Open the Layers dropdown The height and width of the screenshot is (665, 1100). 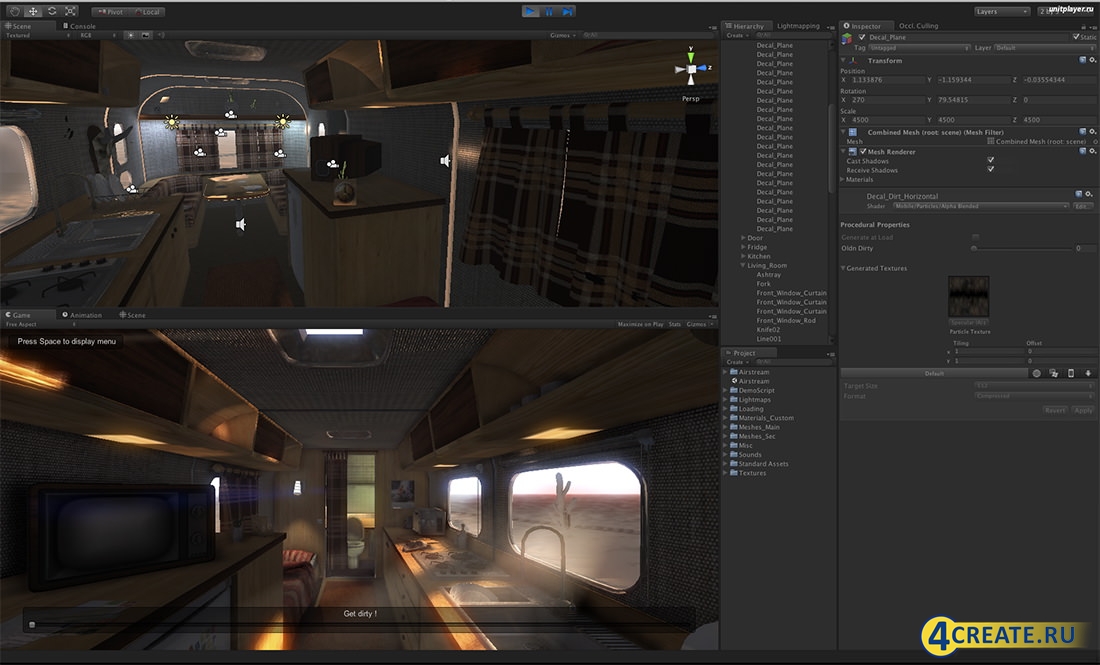click(1001, 11)
